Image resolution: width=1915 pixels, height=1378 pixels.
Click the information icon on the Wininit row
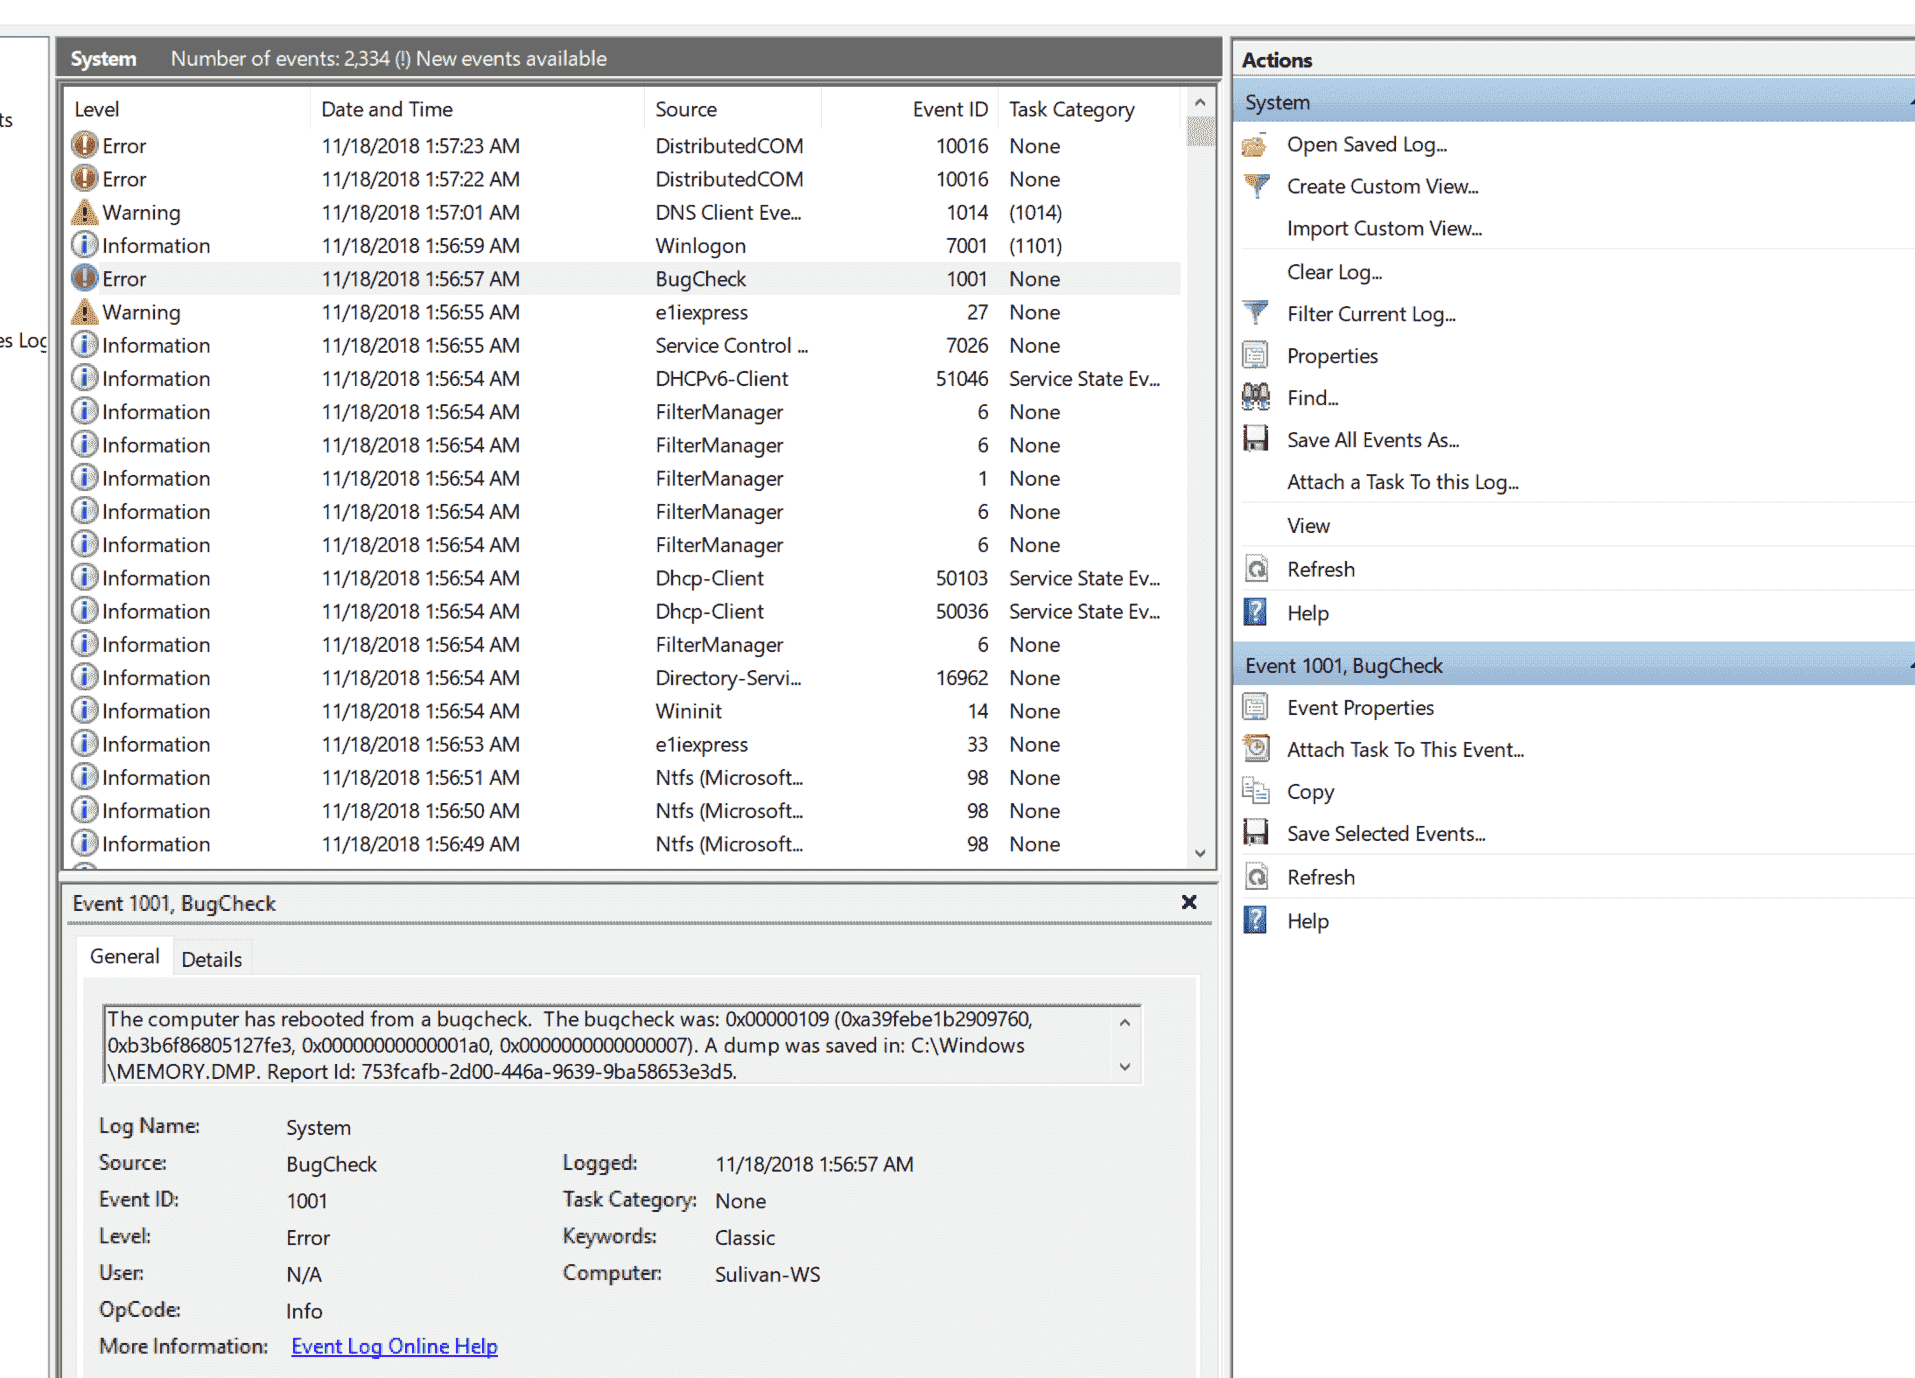point(85,710)
